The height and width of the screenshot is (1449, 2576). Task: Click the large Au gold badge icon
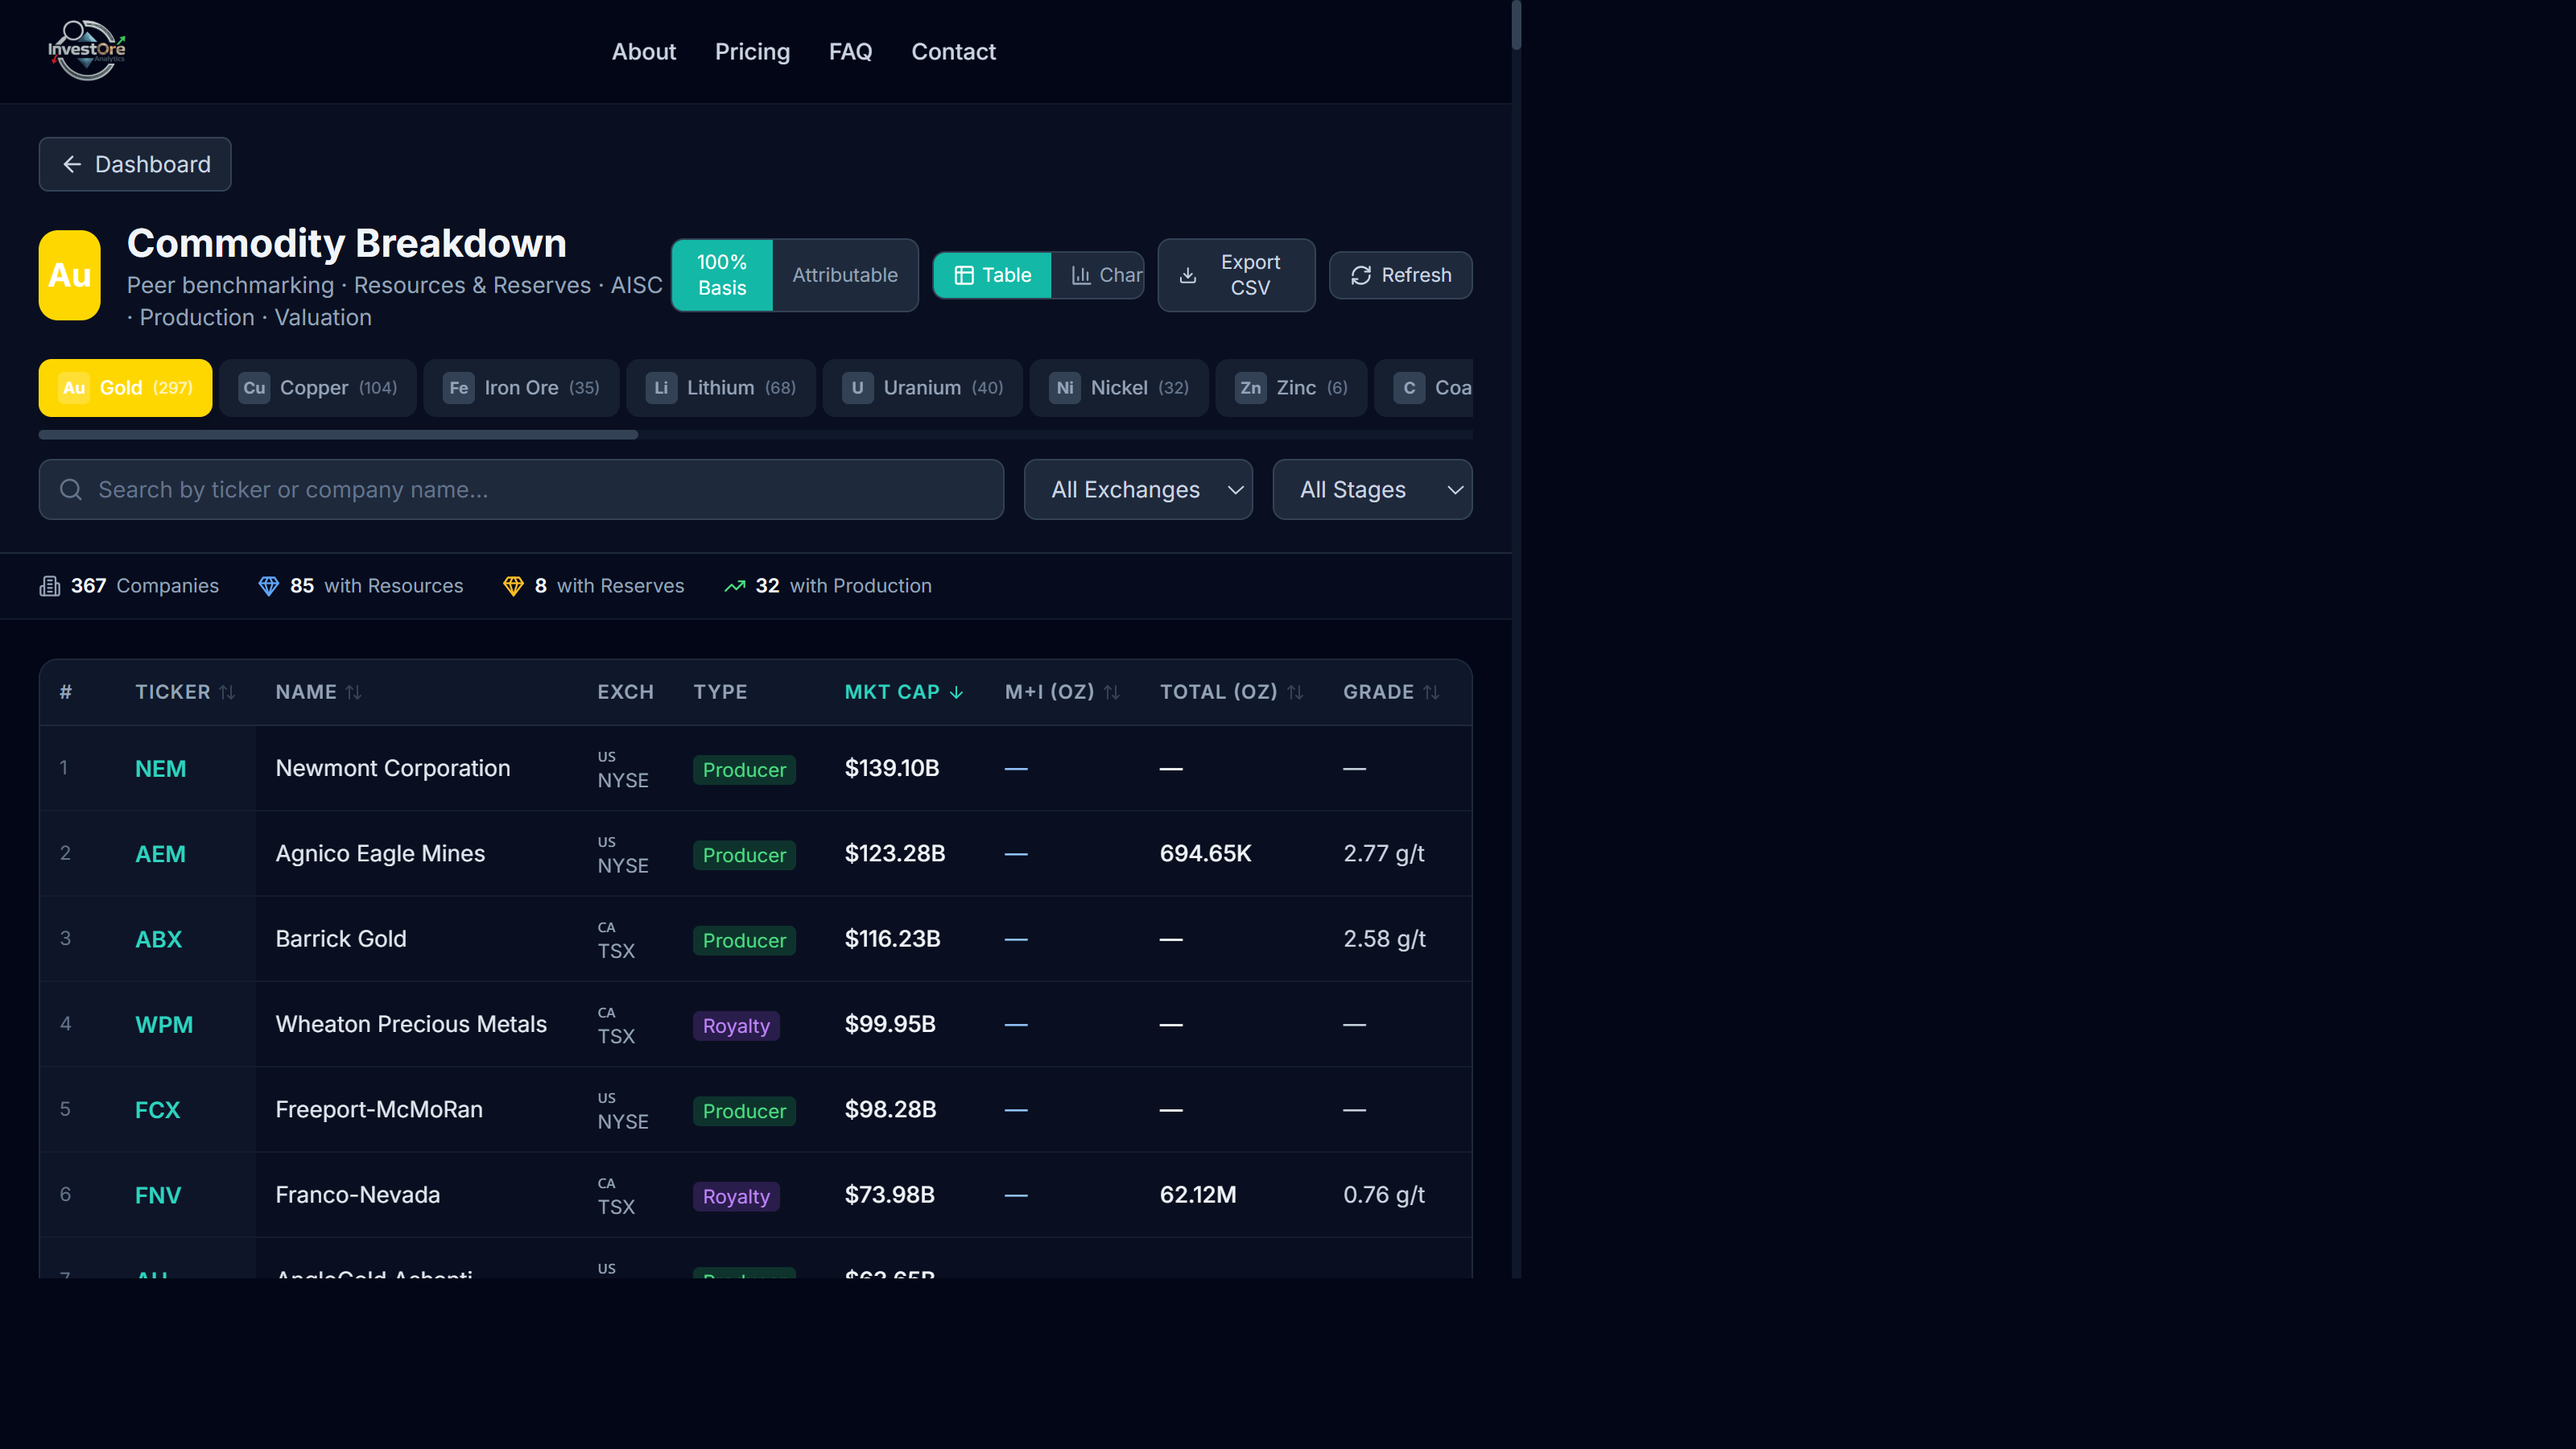point(69,276)
